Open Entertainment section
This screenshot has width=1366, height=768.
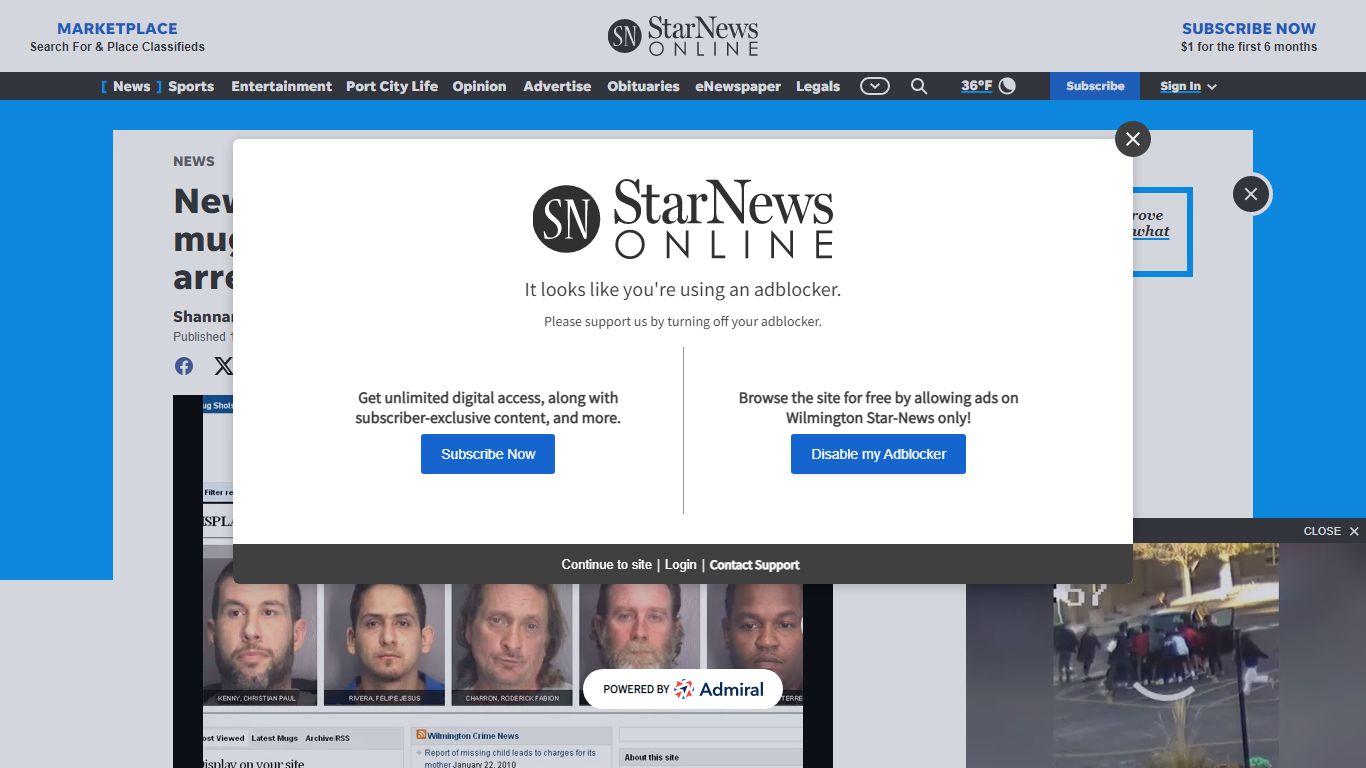(x=281, y=86)
